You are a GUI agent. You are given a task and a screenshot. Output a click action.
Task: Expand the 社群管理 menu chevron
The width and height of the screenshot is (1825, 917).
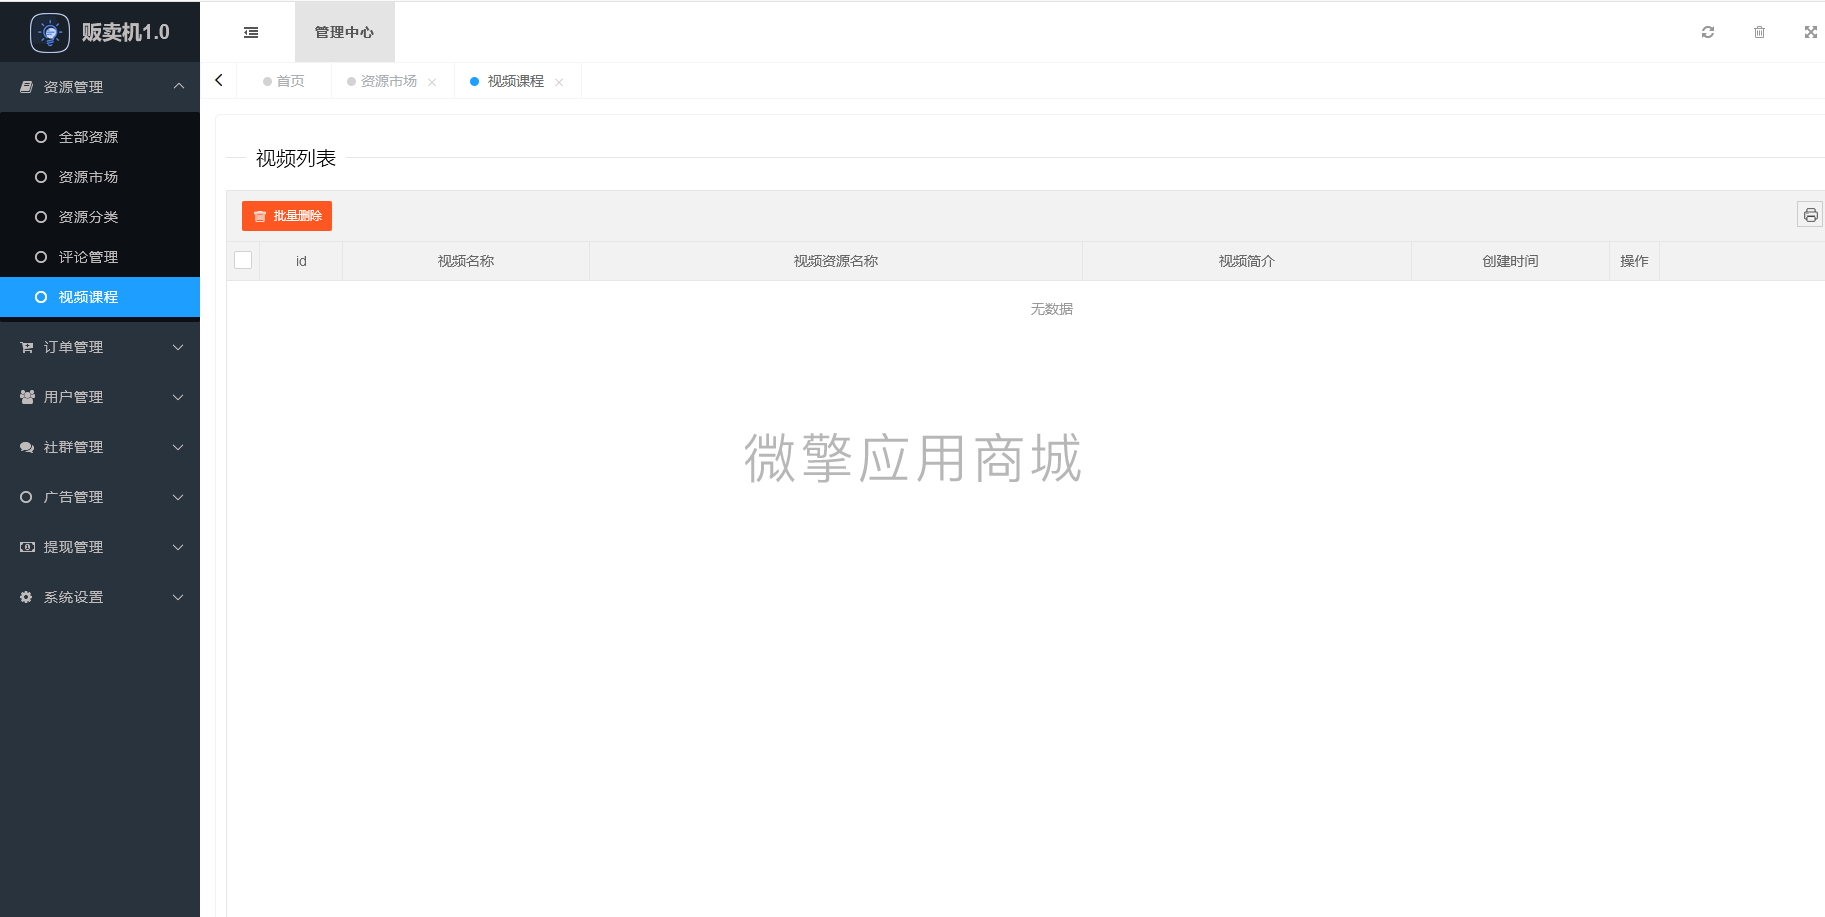tap(178, 447)
